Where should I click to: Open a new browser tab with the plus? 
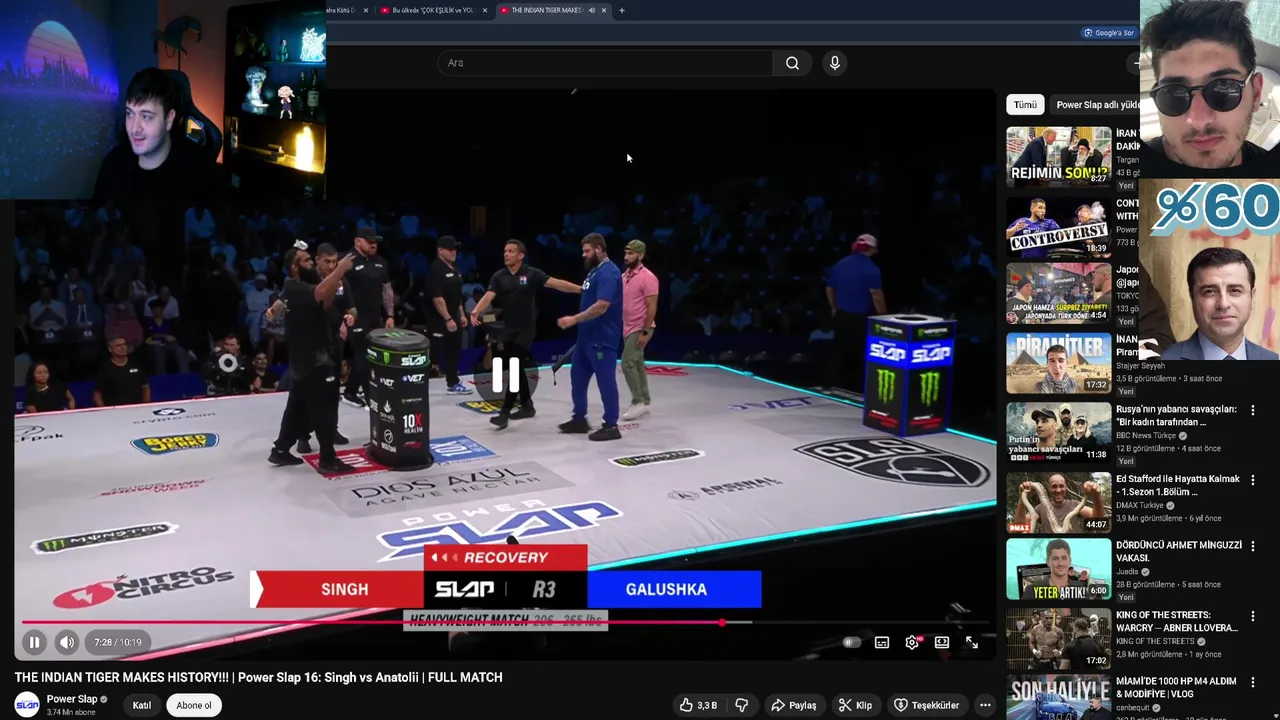622,10
